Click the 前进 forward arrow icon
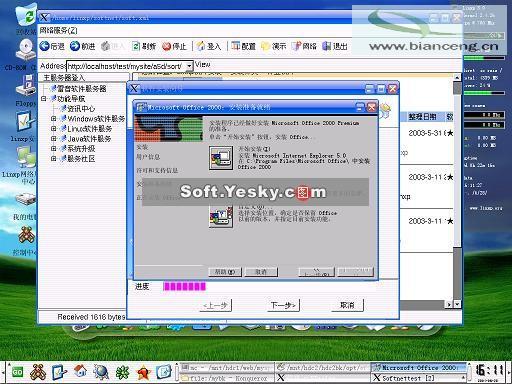Viewport: 512px width, 384px height. [75, 46]
